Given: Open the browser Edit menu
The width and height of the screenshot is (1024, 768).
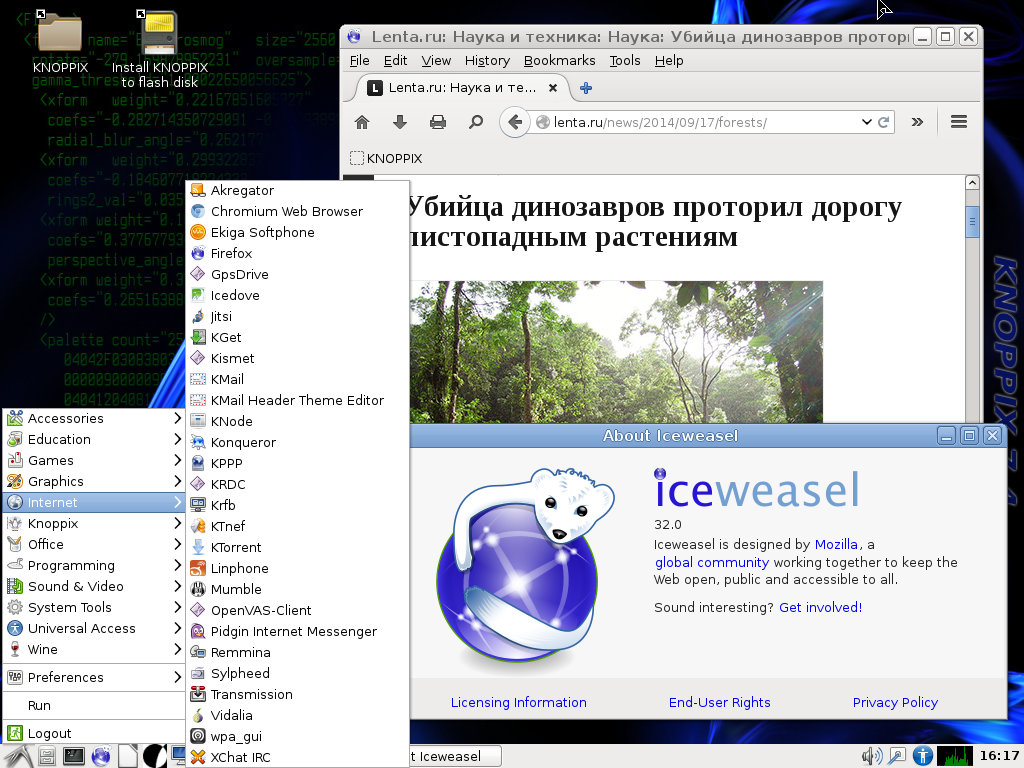Looking at the screenshot, I should (395, 61).
